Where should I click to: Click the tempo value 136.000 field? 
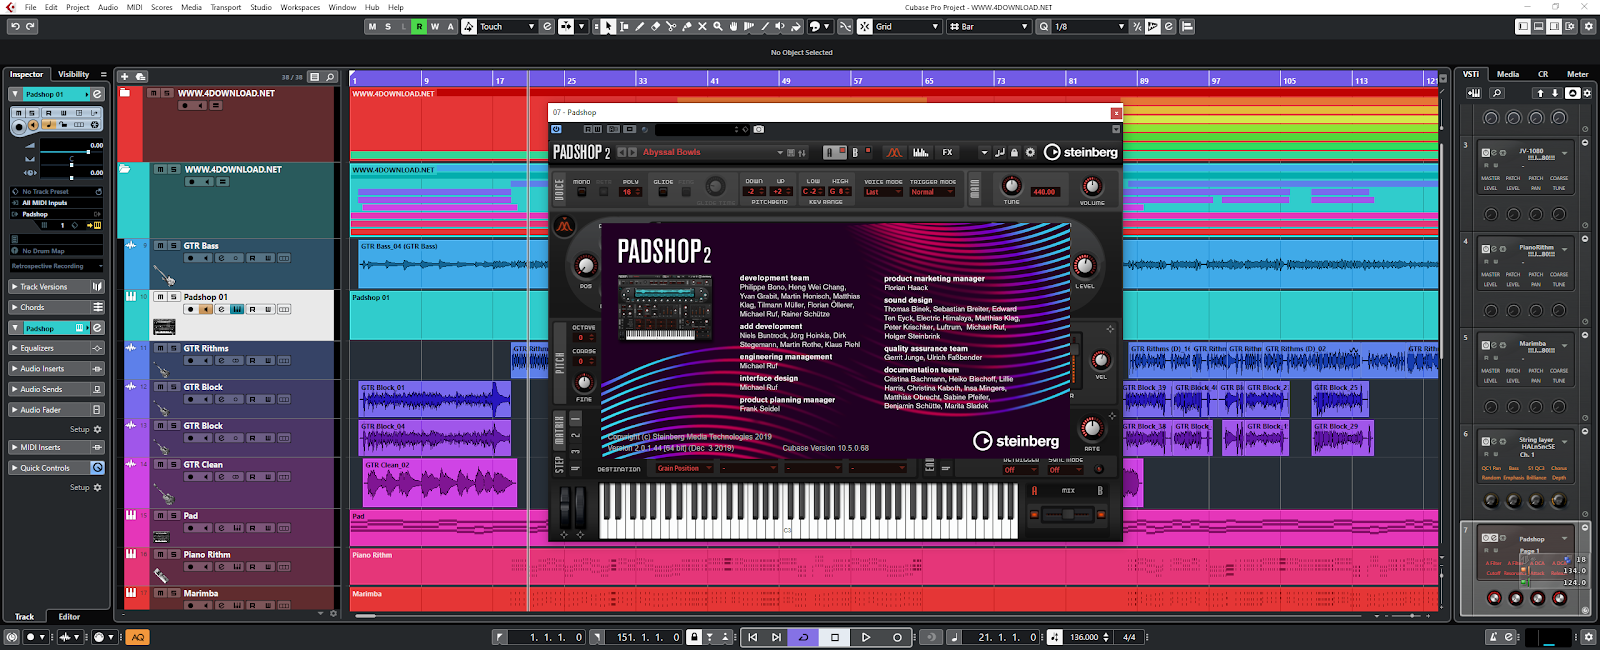point(1084,637)
